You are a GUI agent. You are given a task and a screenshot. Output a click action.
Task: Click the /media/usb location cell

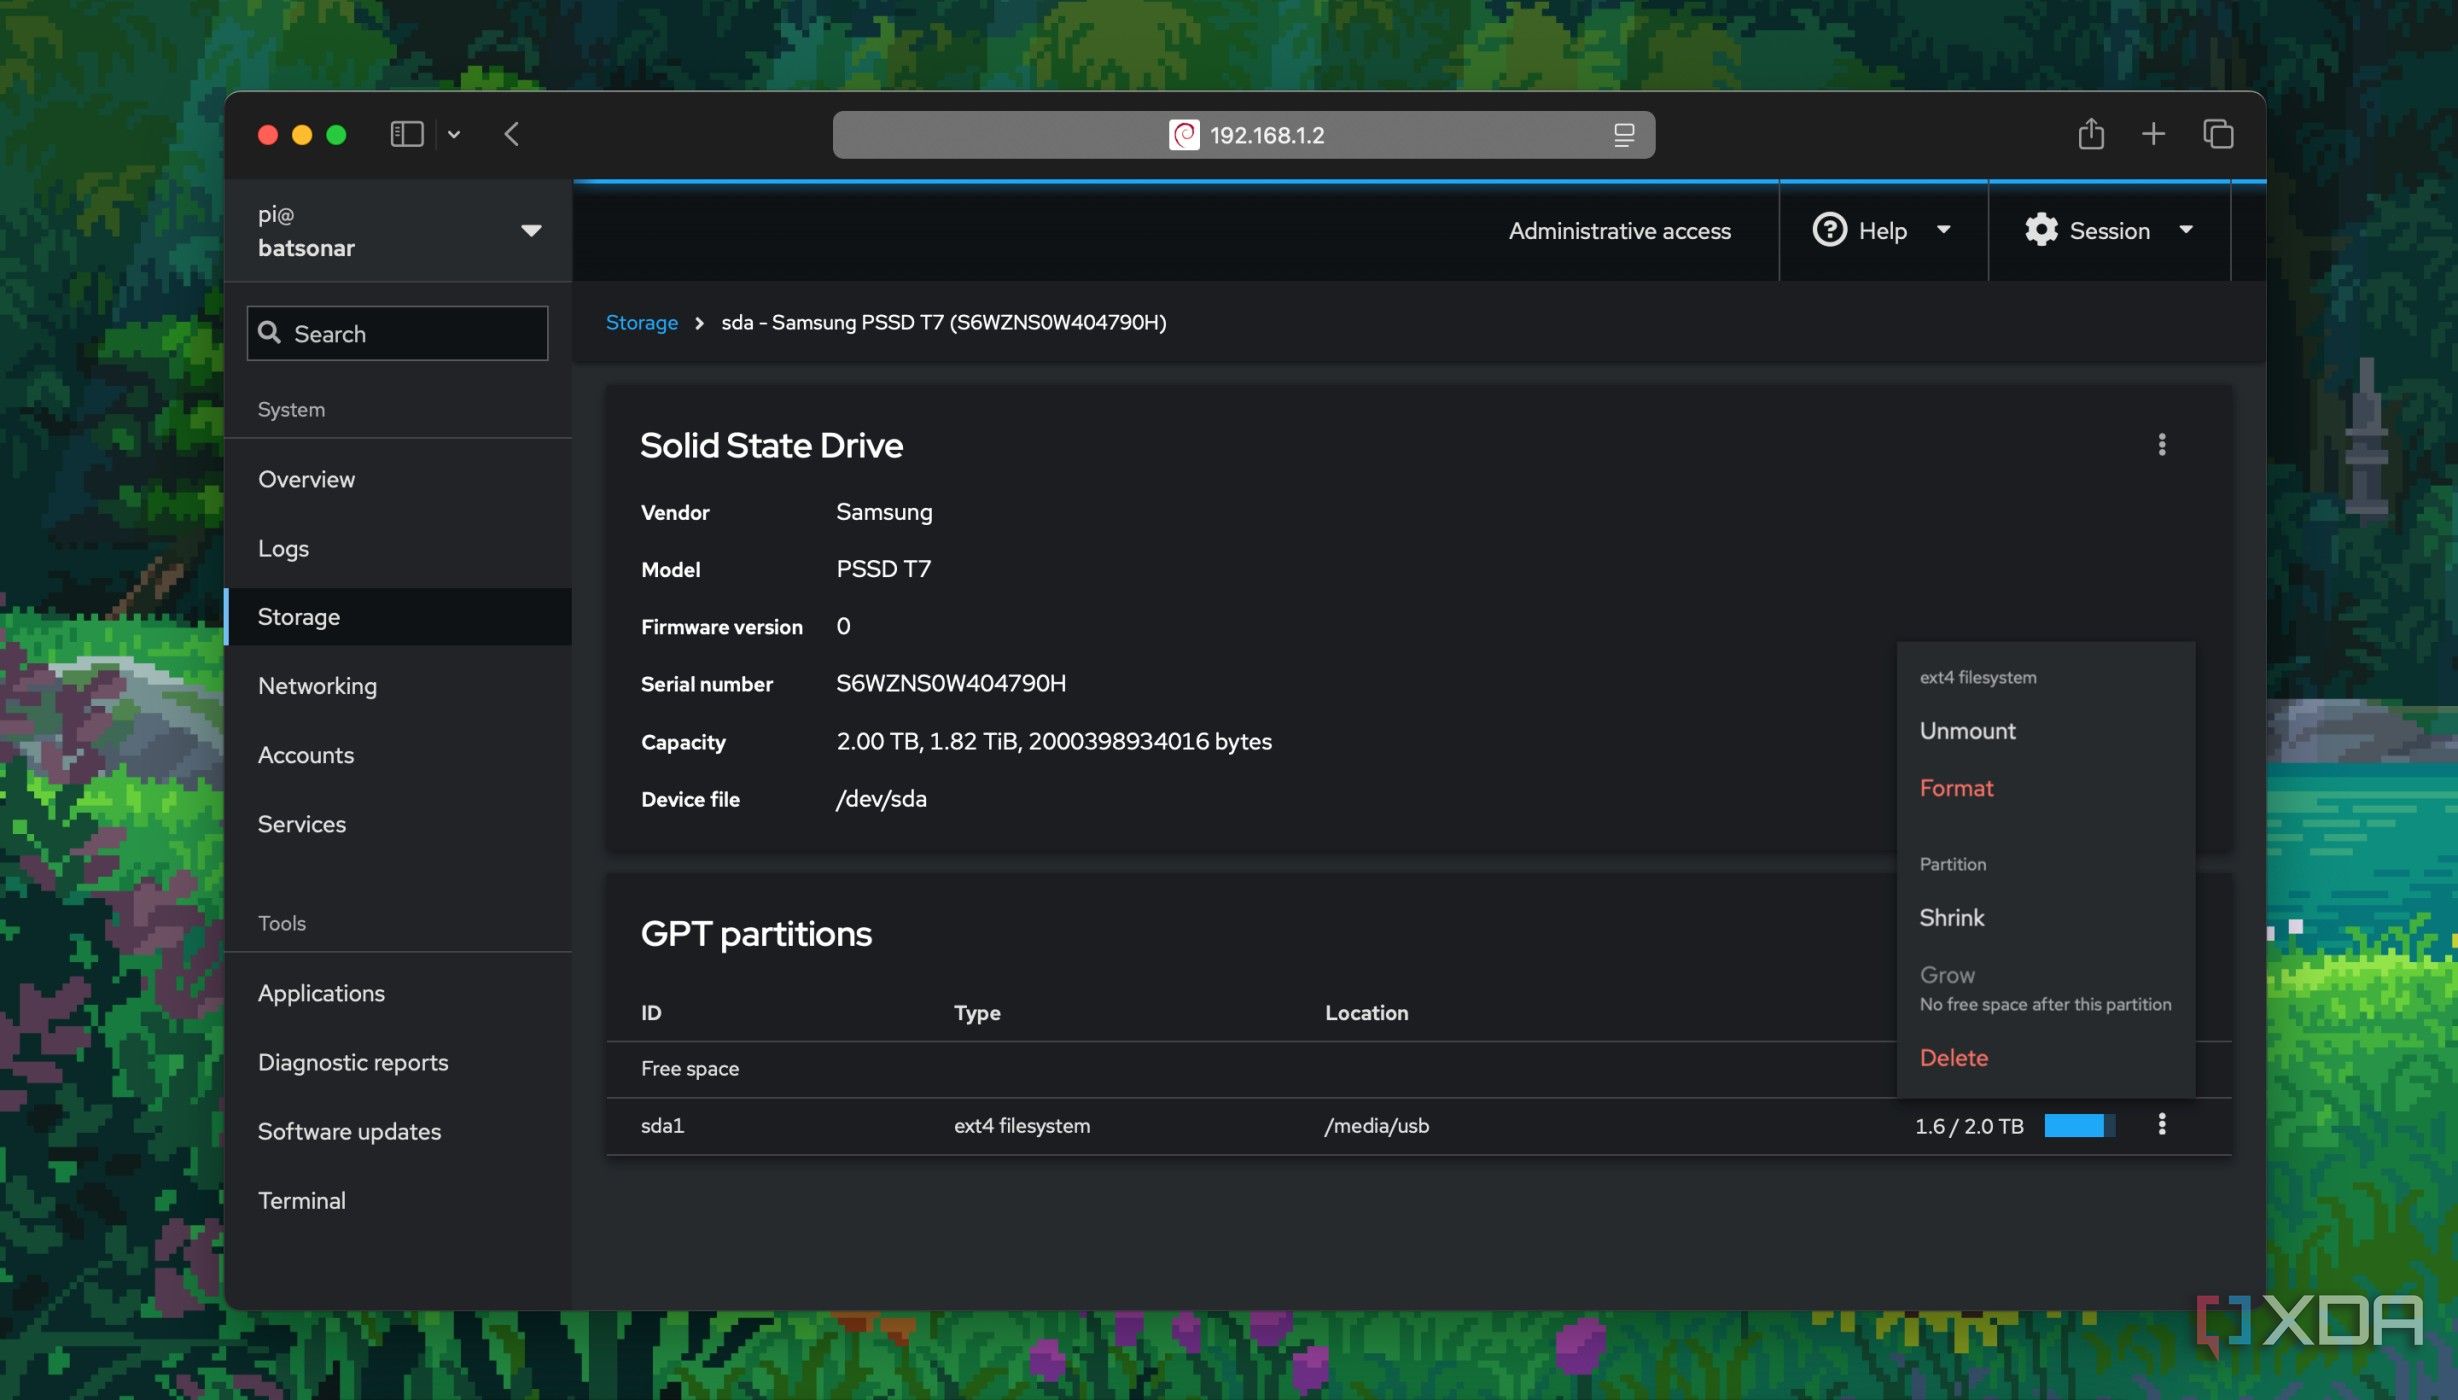[x=1377, y=1126]
